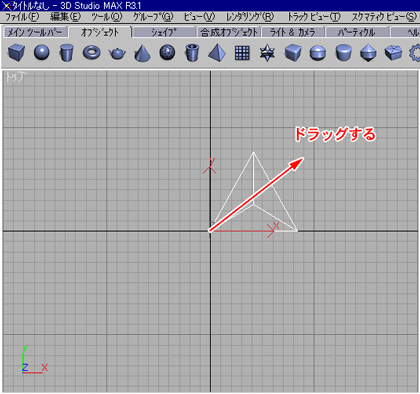Open the トラック ビュー(T) menu
This screenshot has height=394, width=420.
[314, 17]
